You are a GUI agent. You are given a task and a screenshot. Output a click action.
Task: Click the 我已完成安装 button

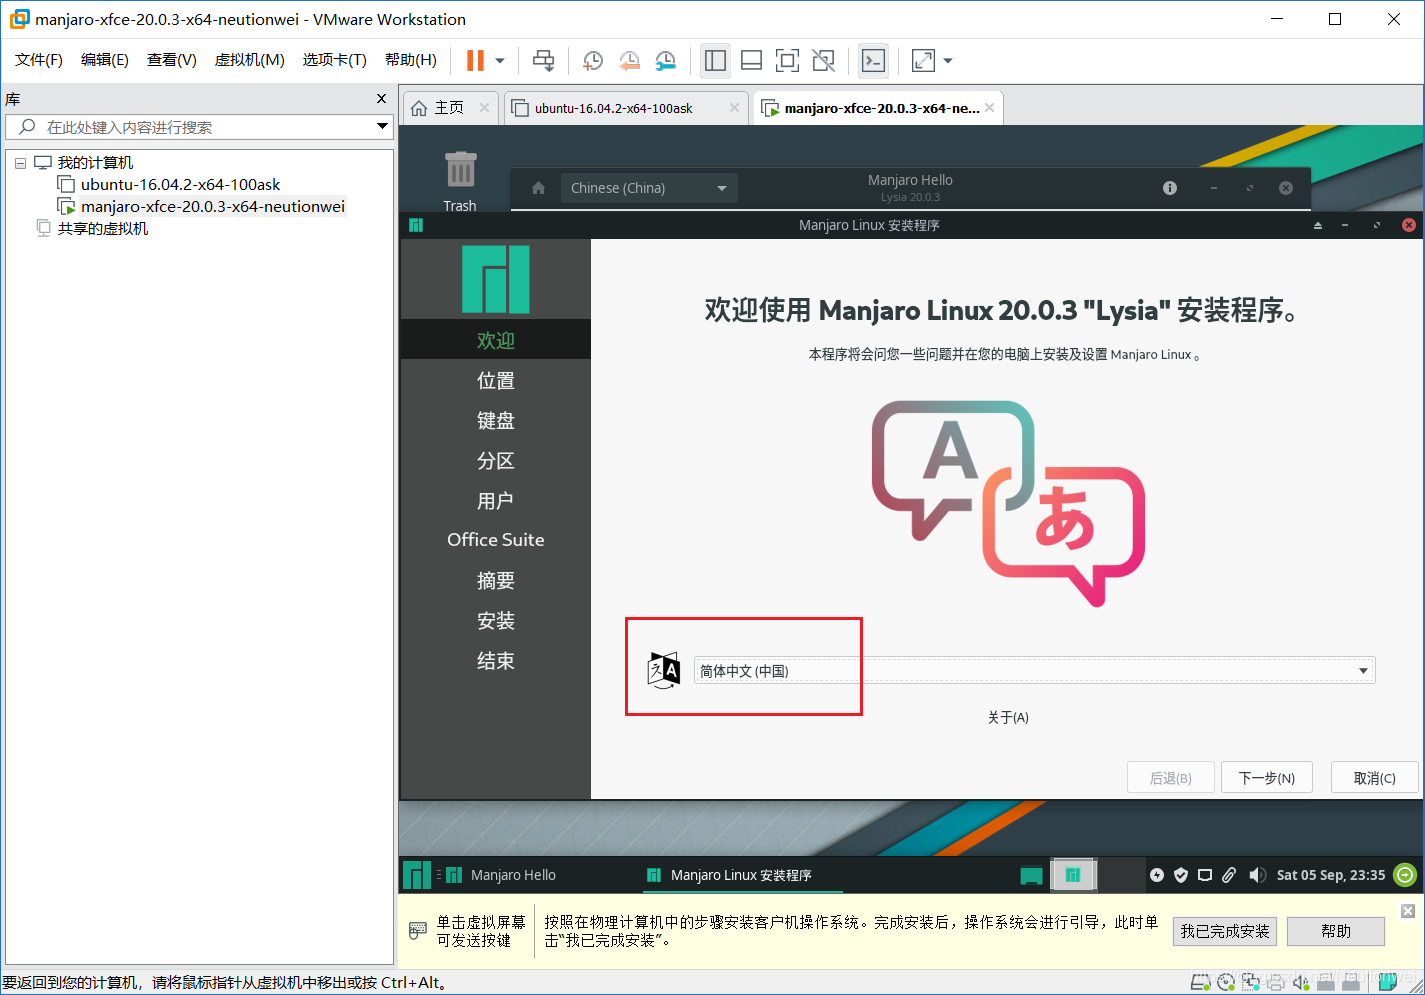pyautogui.click(x=1225, y=931)
